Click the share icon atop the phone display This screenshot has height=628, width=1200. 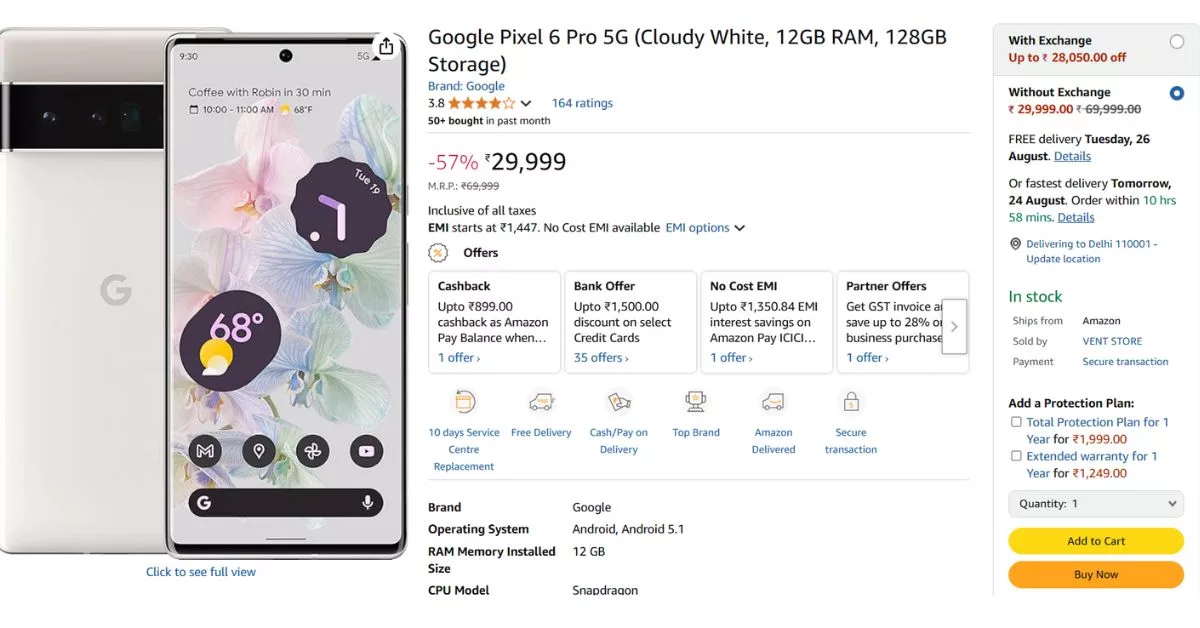coord(385,46)
